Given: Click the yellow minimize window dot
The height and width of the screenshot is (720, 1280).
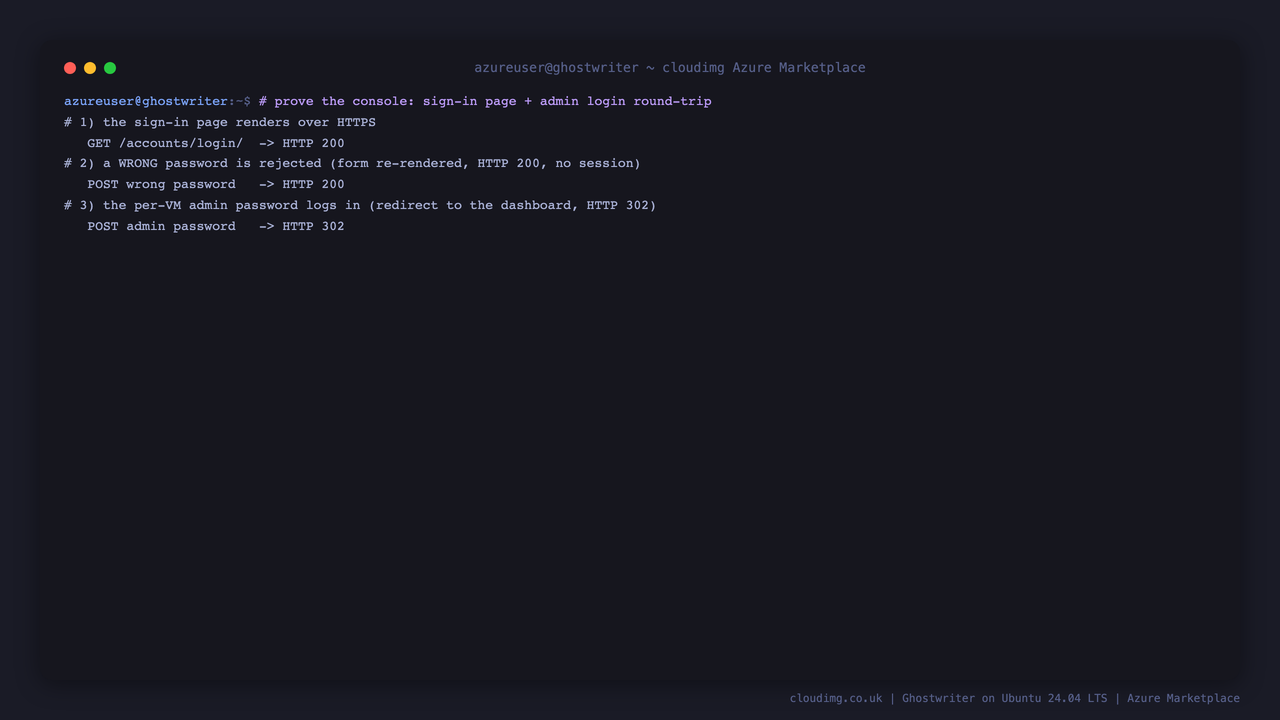Looking at the screenshot, I should pyautogui.click(x=90, y=68).
